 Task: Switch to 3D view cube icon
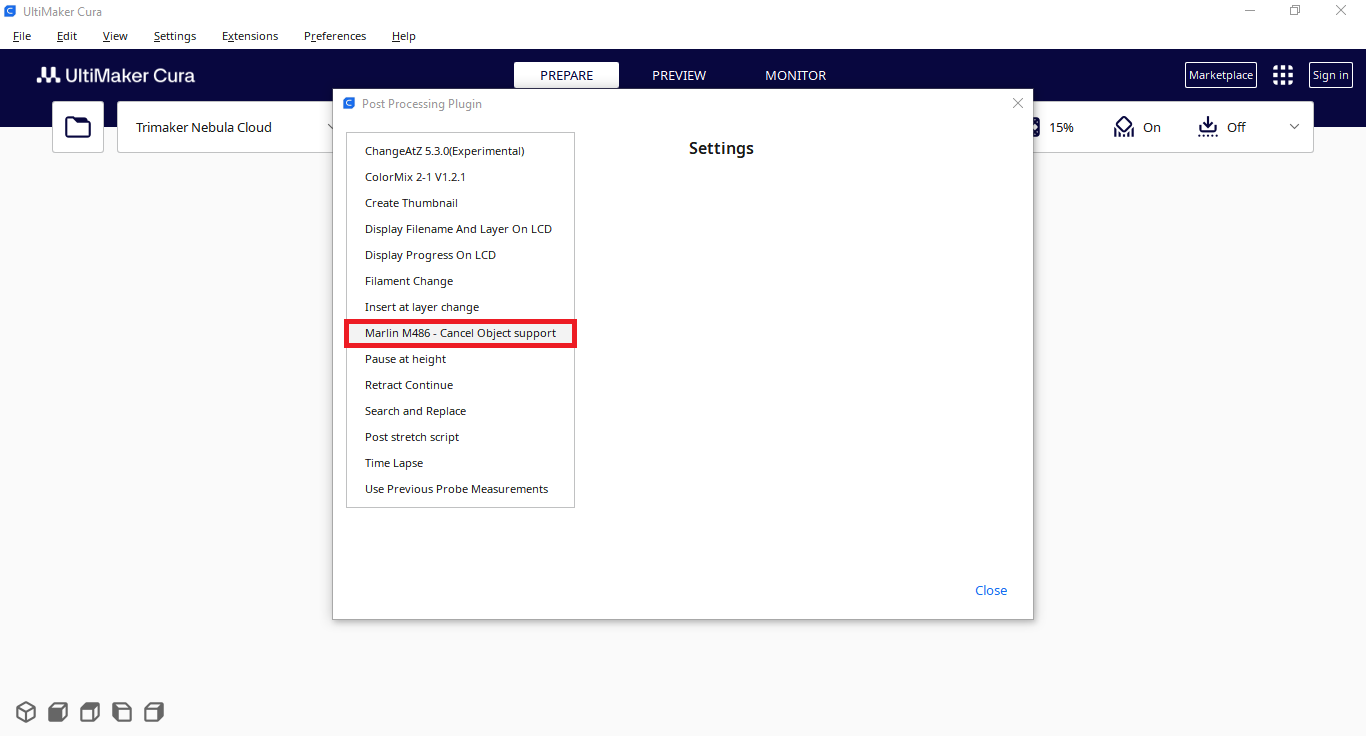(26, 712)
